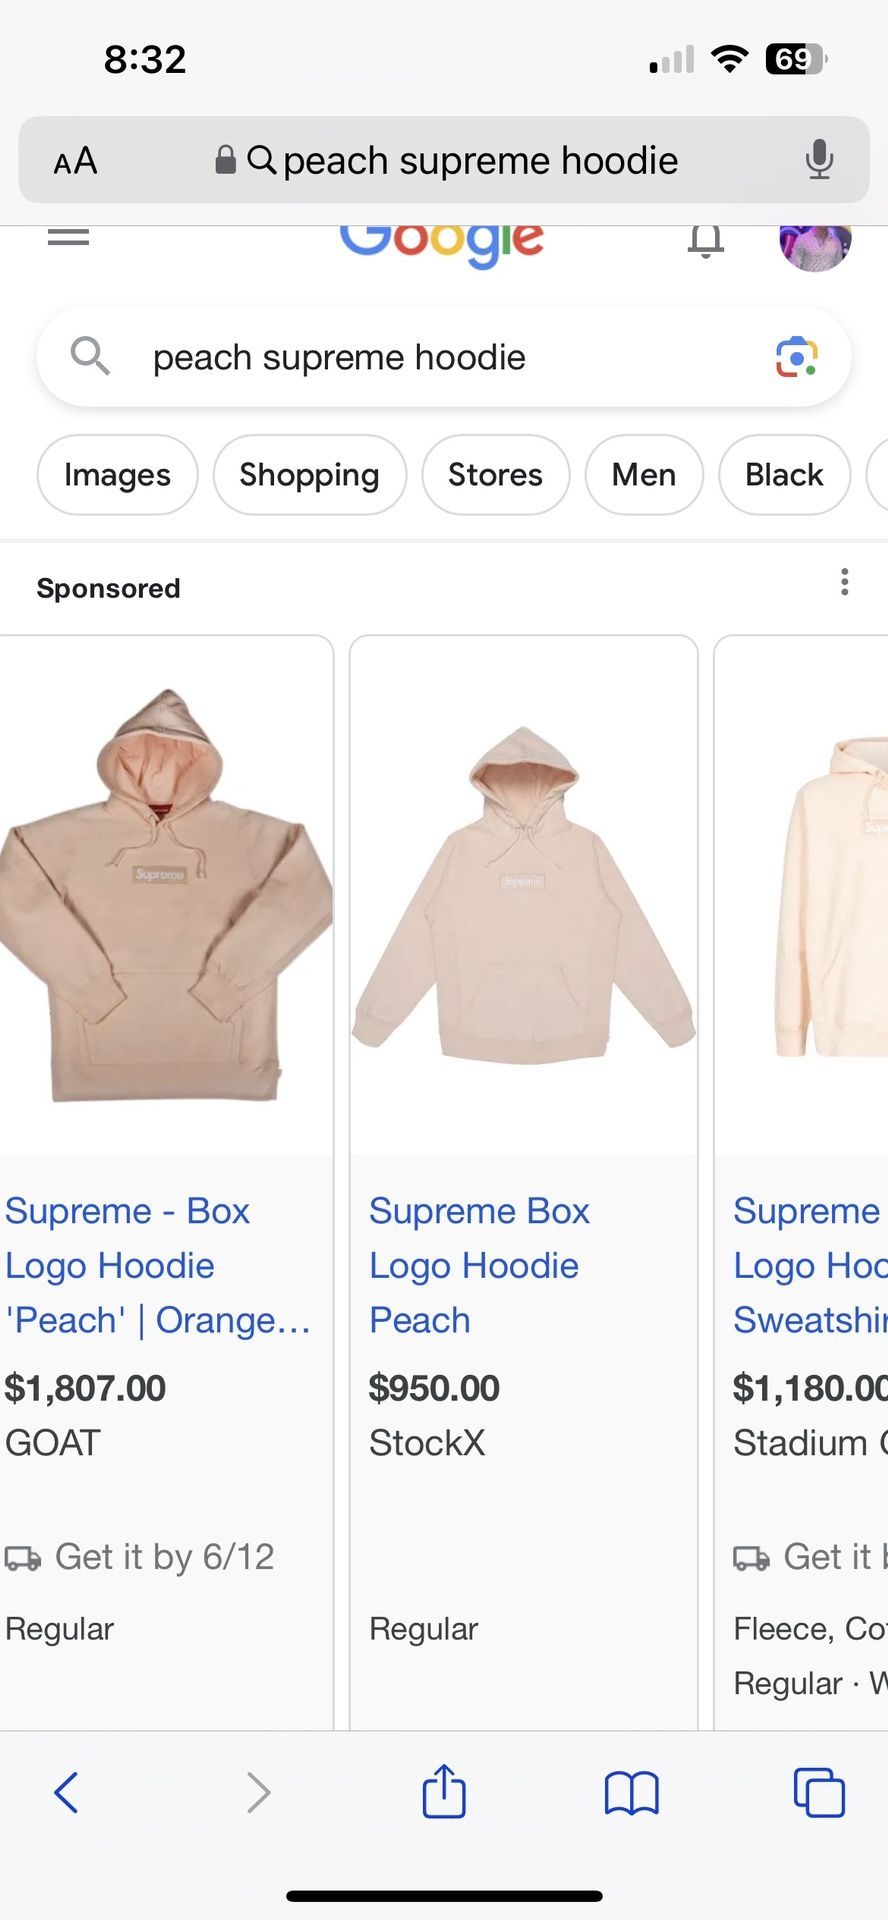
Task: Show all open Safari tabs
Action: click(819, 1792)
